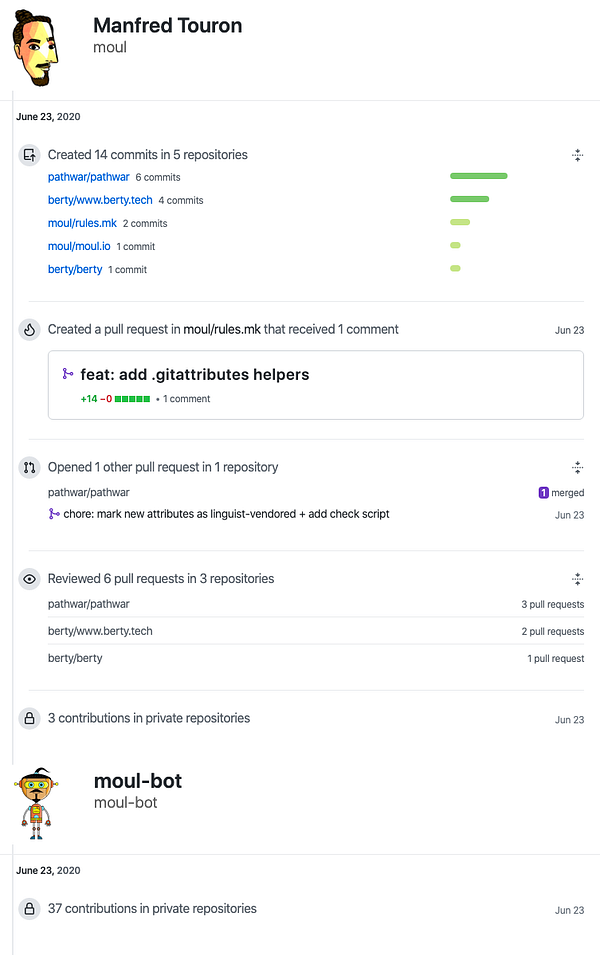Collapse the Opened 1 other pull request section
Screen dimensions: 600x955
577,467
